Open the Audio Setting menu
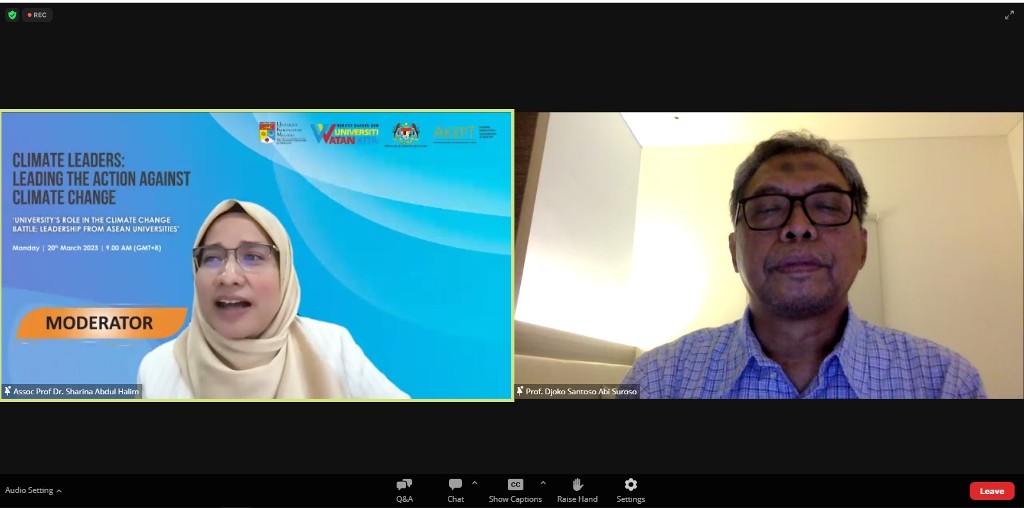Image resolution: width=1024 pixels, height=508 pixels. coord(33,490)
